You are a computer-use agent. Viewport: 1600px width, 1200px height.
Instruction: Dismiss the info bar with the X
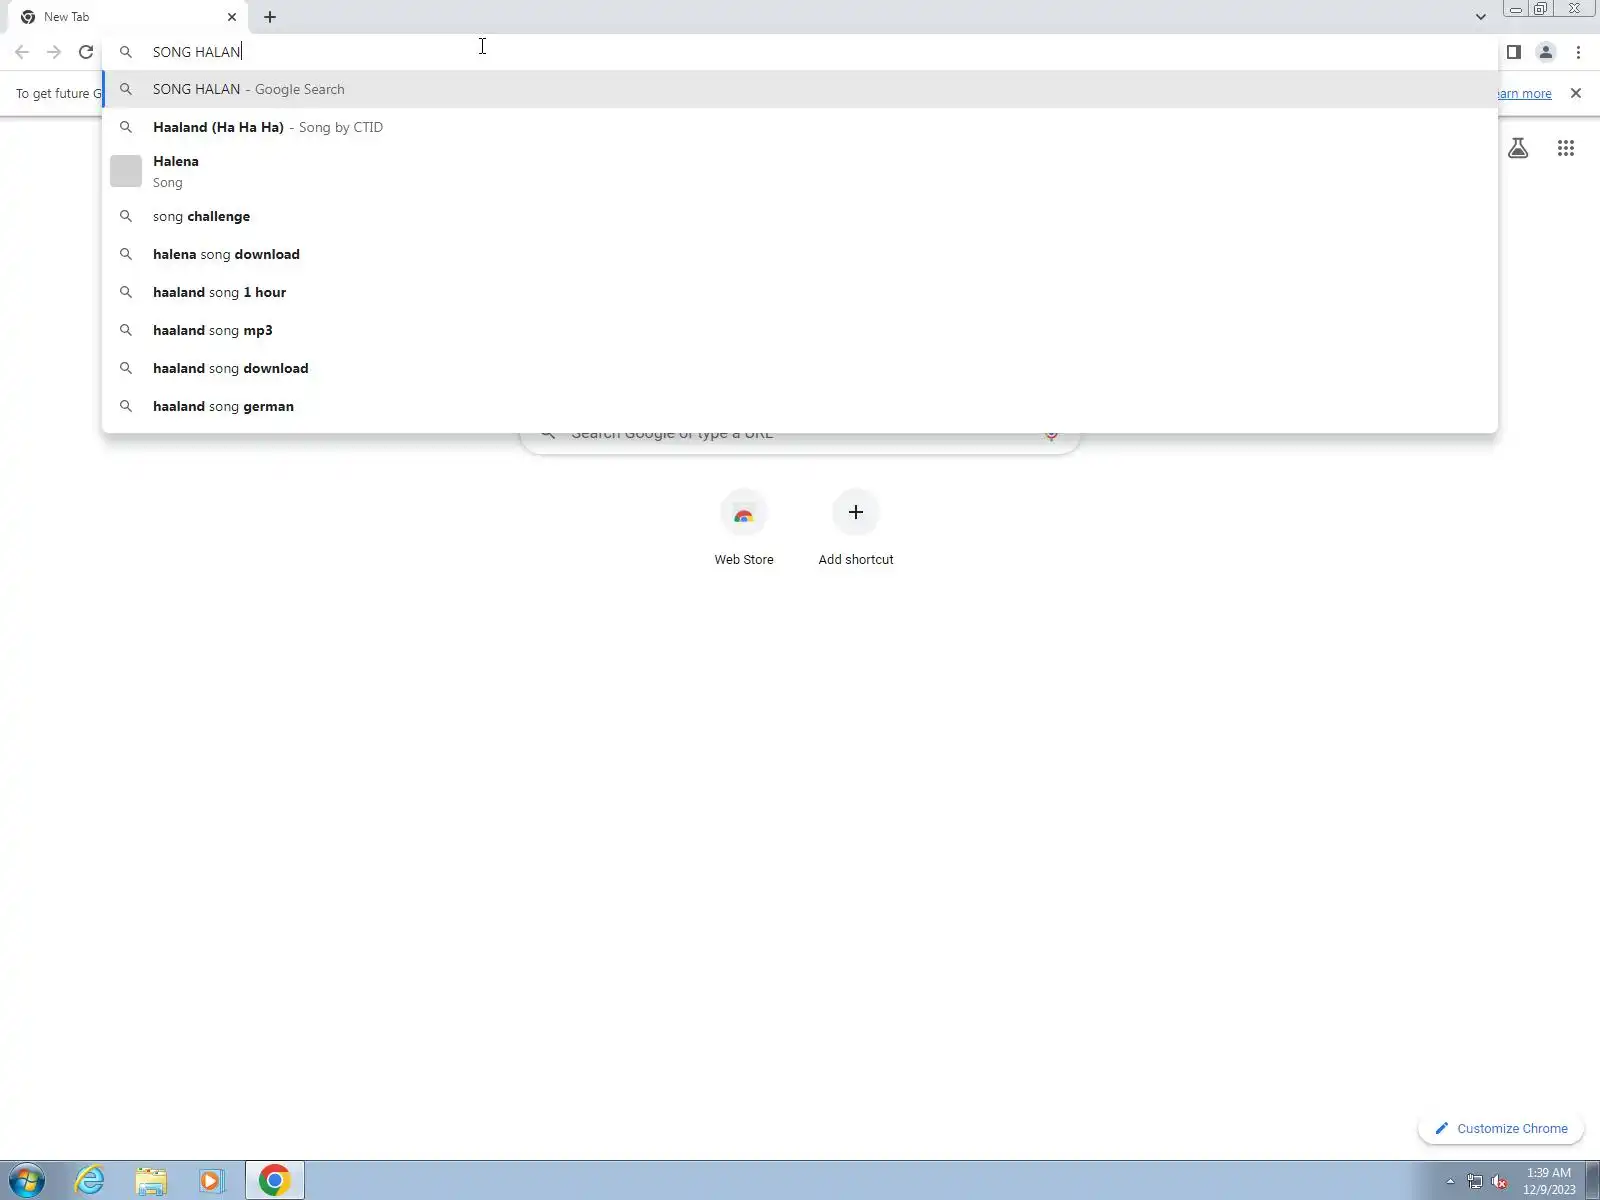pyautogui.click(x=1576, y=93)
